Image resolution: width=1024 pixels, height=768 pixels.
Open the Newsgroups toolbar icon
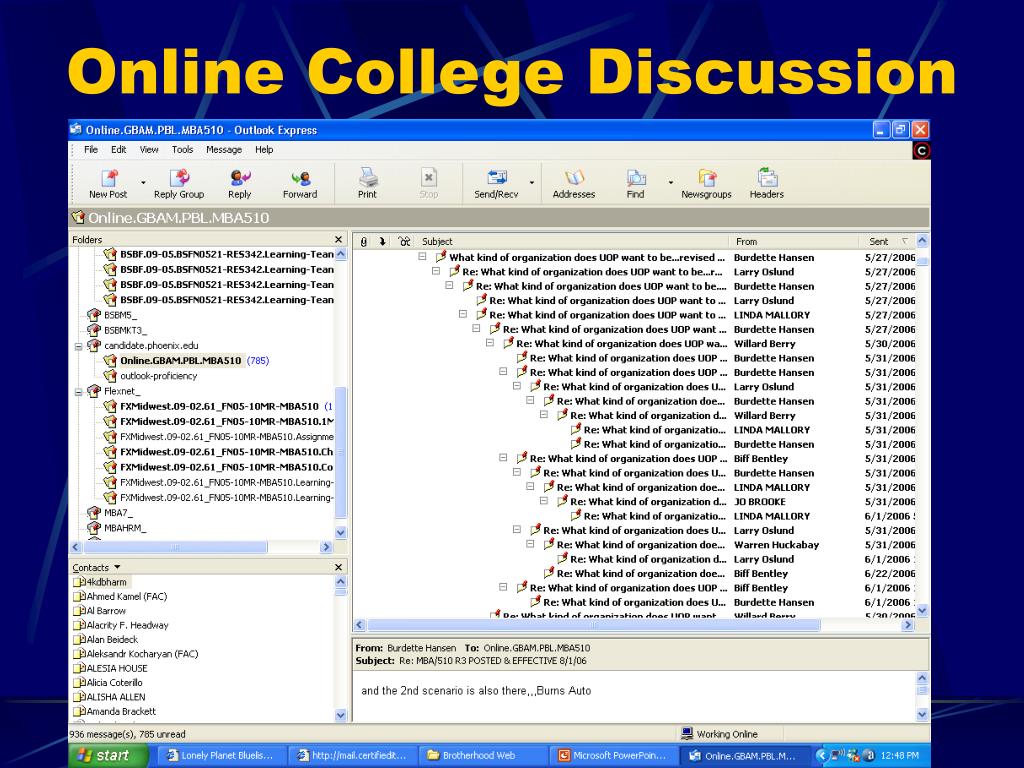point(707,184)
